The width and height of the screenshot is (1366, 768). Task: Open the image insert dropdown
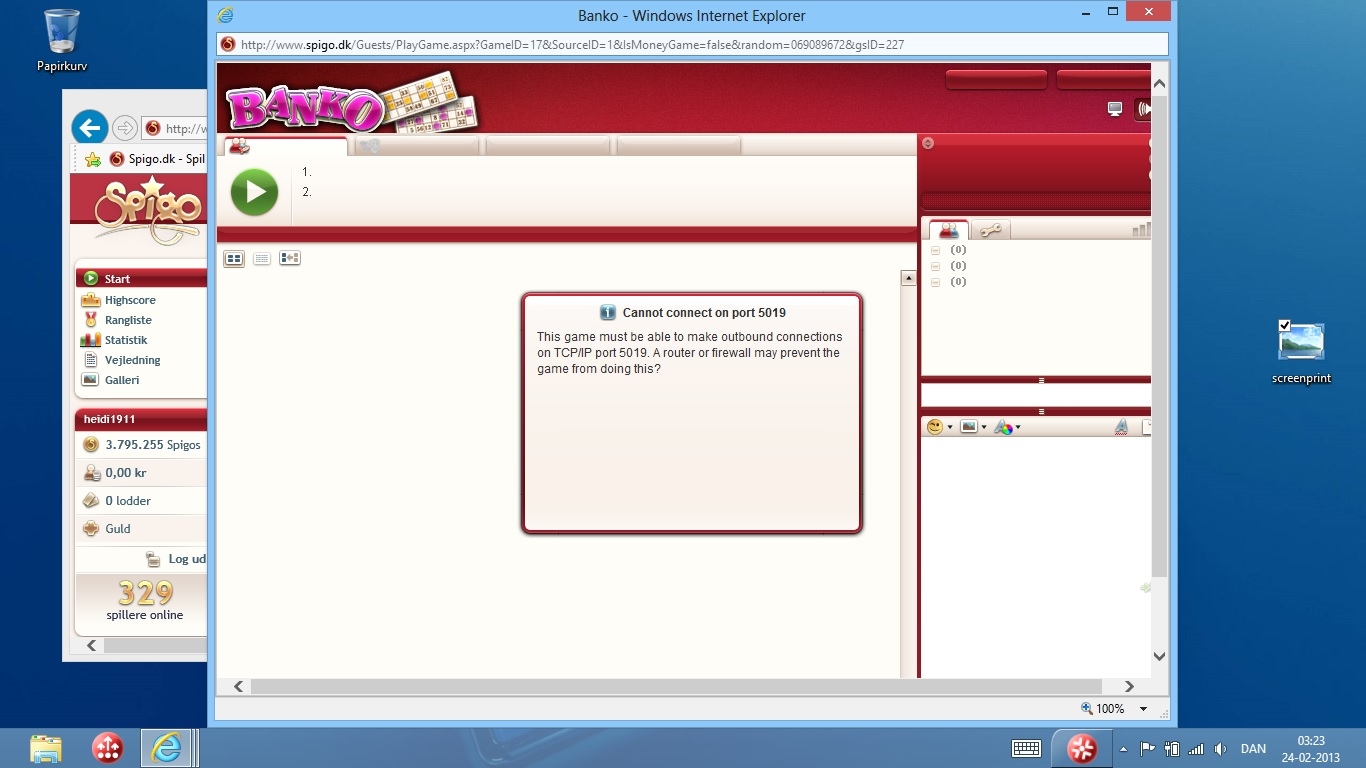pos(972,427)
